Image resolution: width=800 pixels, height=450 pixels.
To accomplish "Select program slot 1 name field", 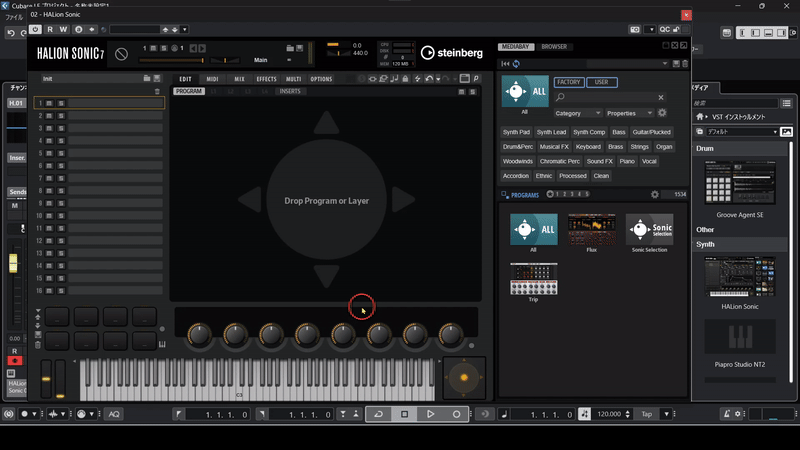I will click(x=115, y=103).
